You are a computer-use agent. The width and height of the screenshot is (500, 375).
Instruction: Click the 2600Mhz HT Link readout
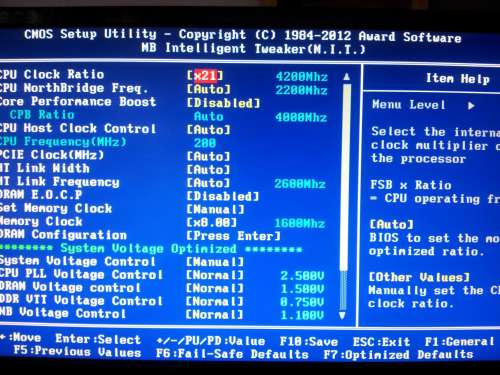tap(300, 184)
